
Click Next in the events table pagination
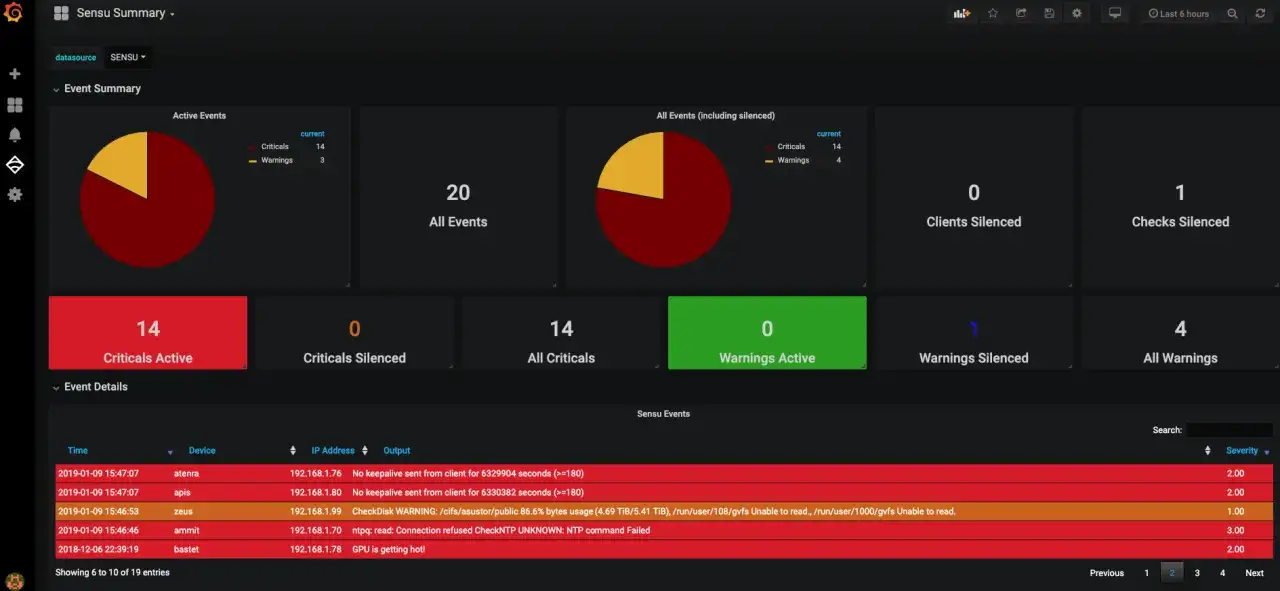[1253, 572]
